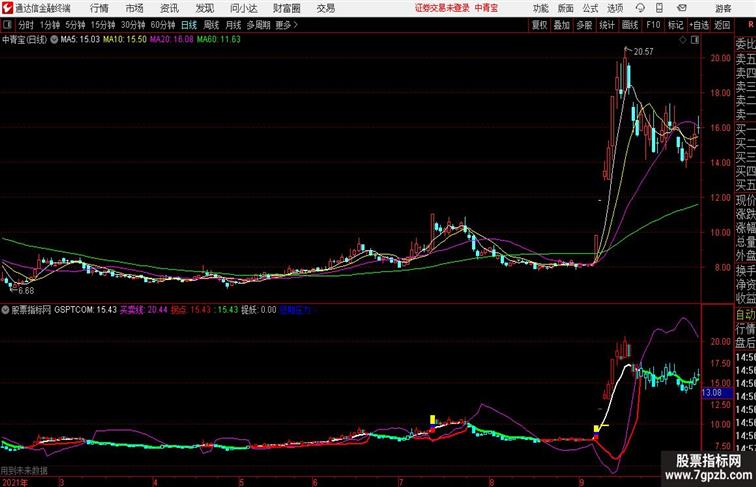This screenshot has width=756, height=487.
Task: Expand the 更多 periods dropdown
Action: [x=286, y=25]
